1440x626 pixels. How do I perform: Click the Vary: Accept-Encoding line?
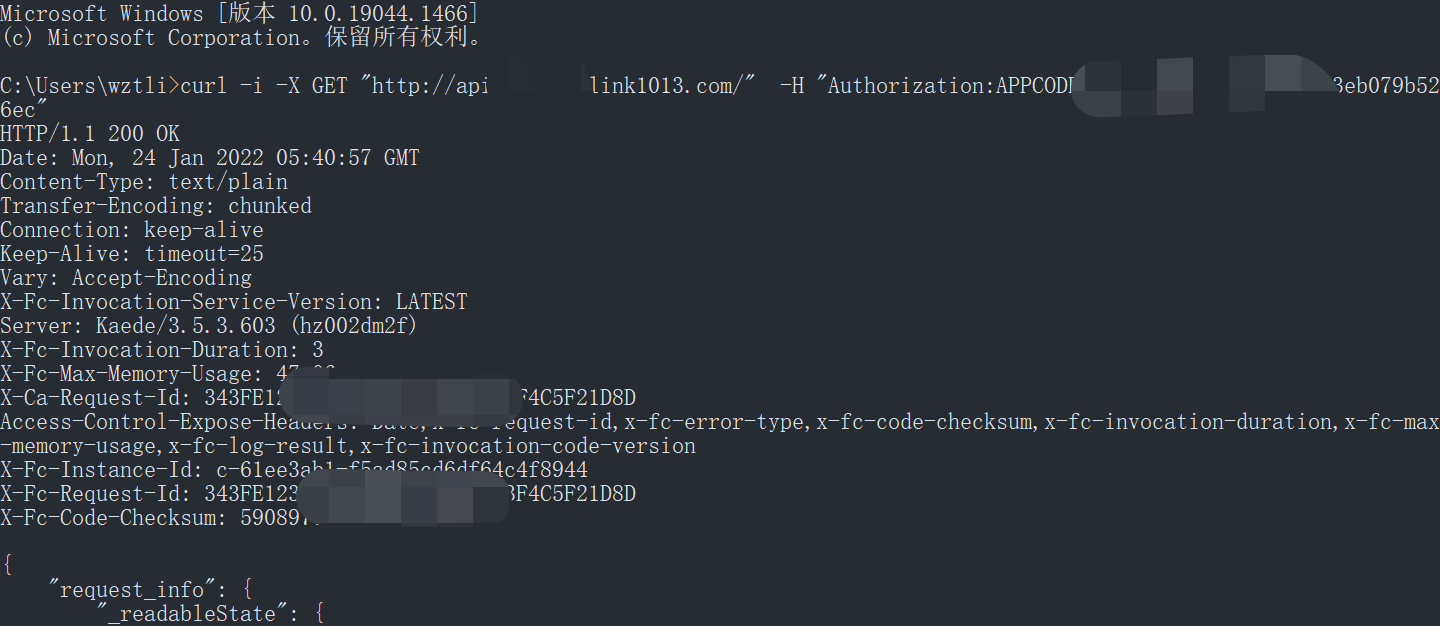coord(126,278)
